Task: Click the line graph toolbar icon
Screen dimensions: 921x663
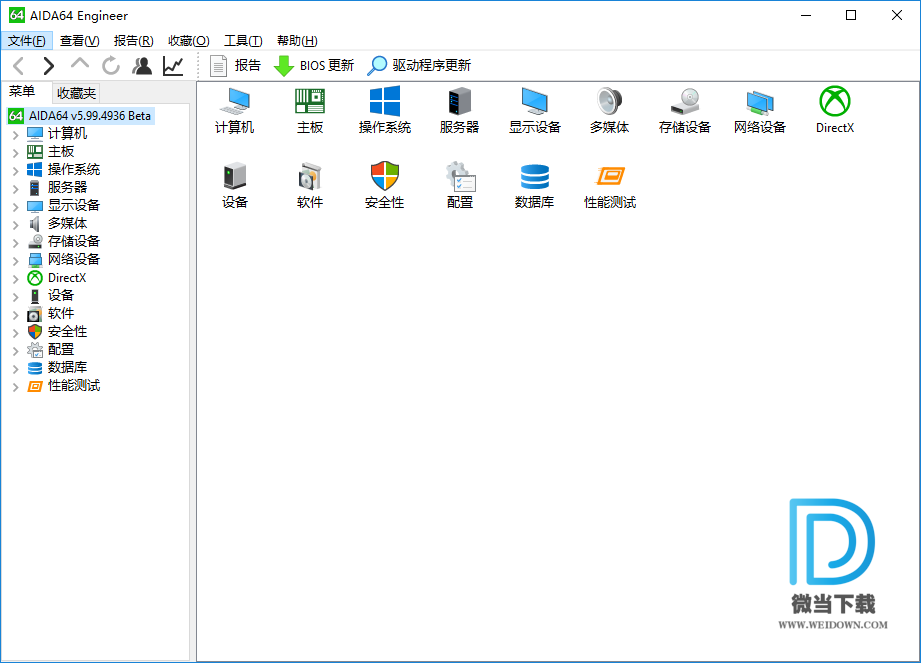Action: pyautogui.click(x=173, y=66)
